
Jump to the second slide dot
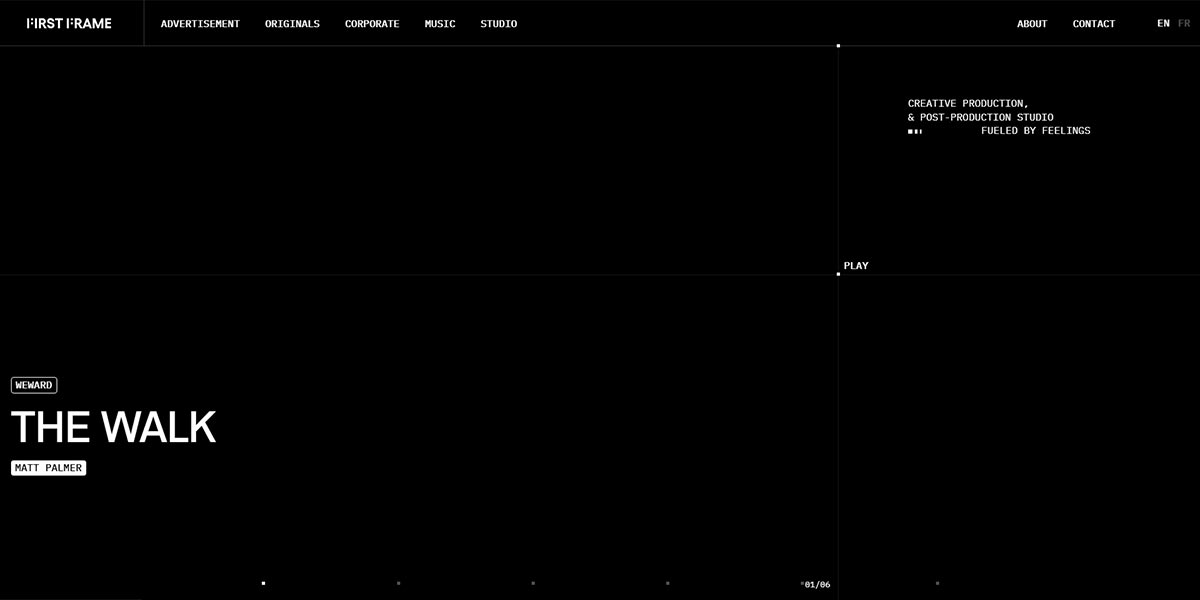point(398,583)
